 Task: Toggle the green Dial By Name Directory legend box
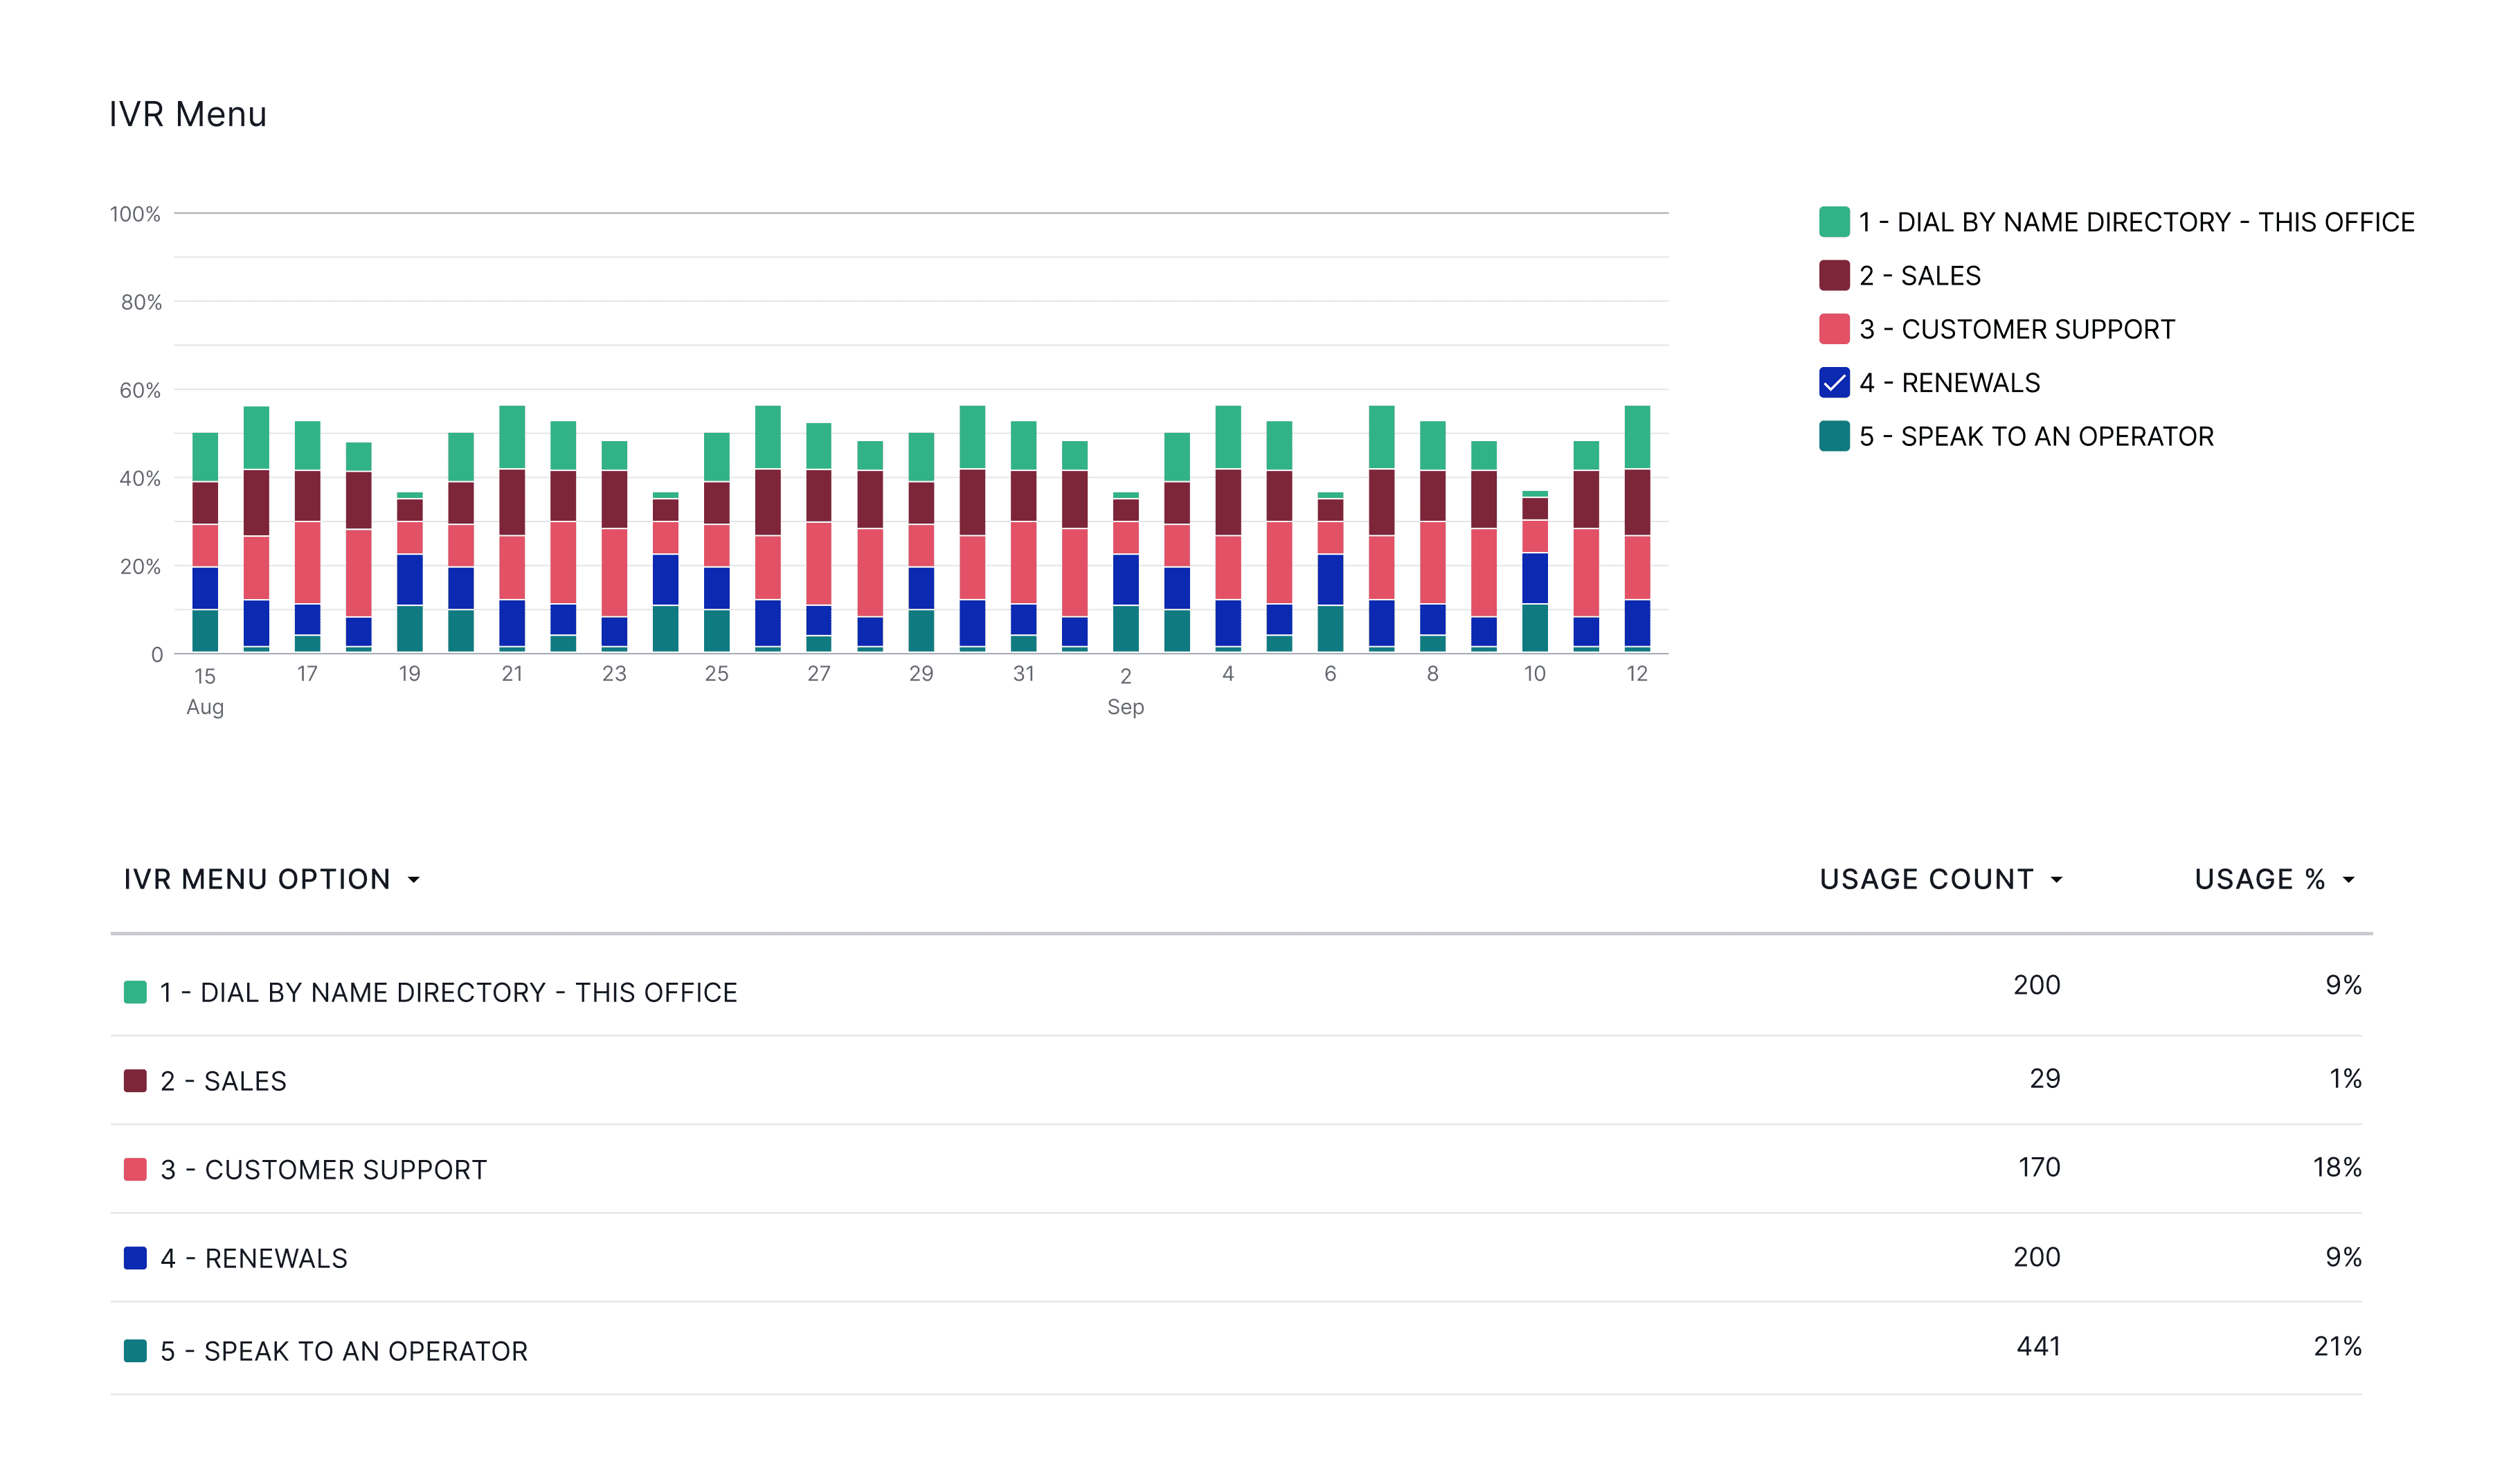tap(1834, 222)
